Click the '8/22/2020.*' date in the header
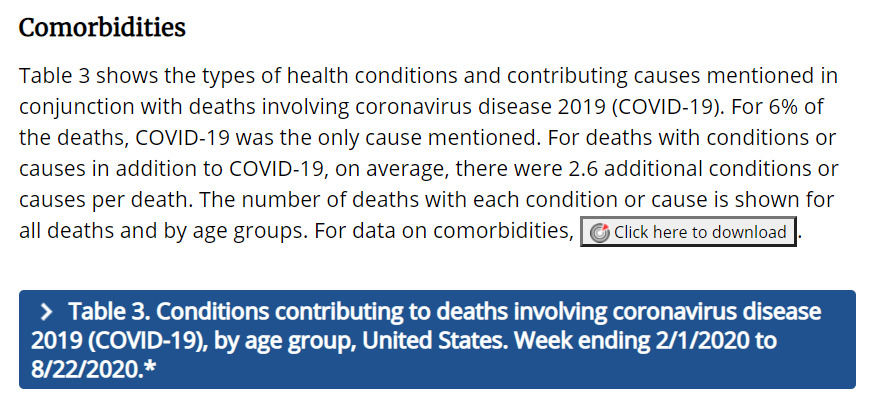The height and width of the screenshot is (403, 869). click(x=94, y=370)
